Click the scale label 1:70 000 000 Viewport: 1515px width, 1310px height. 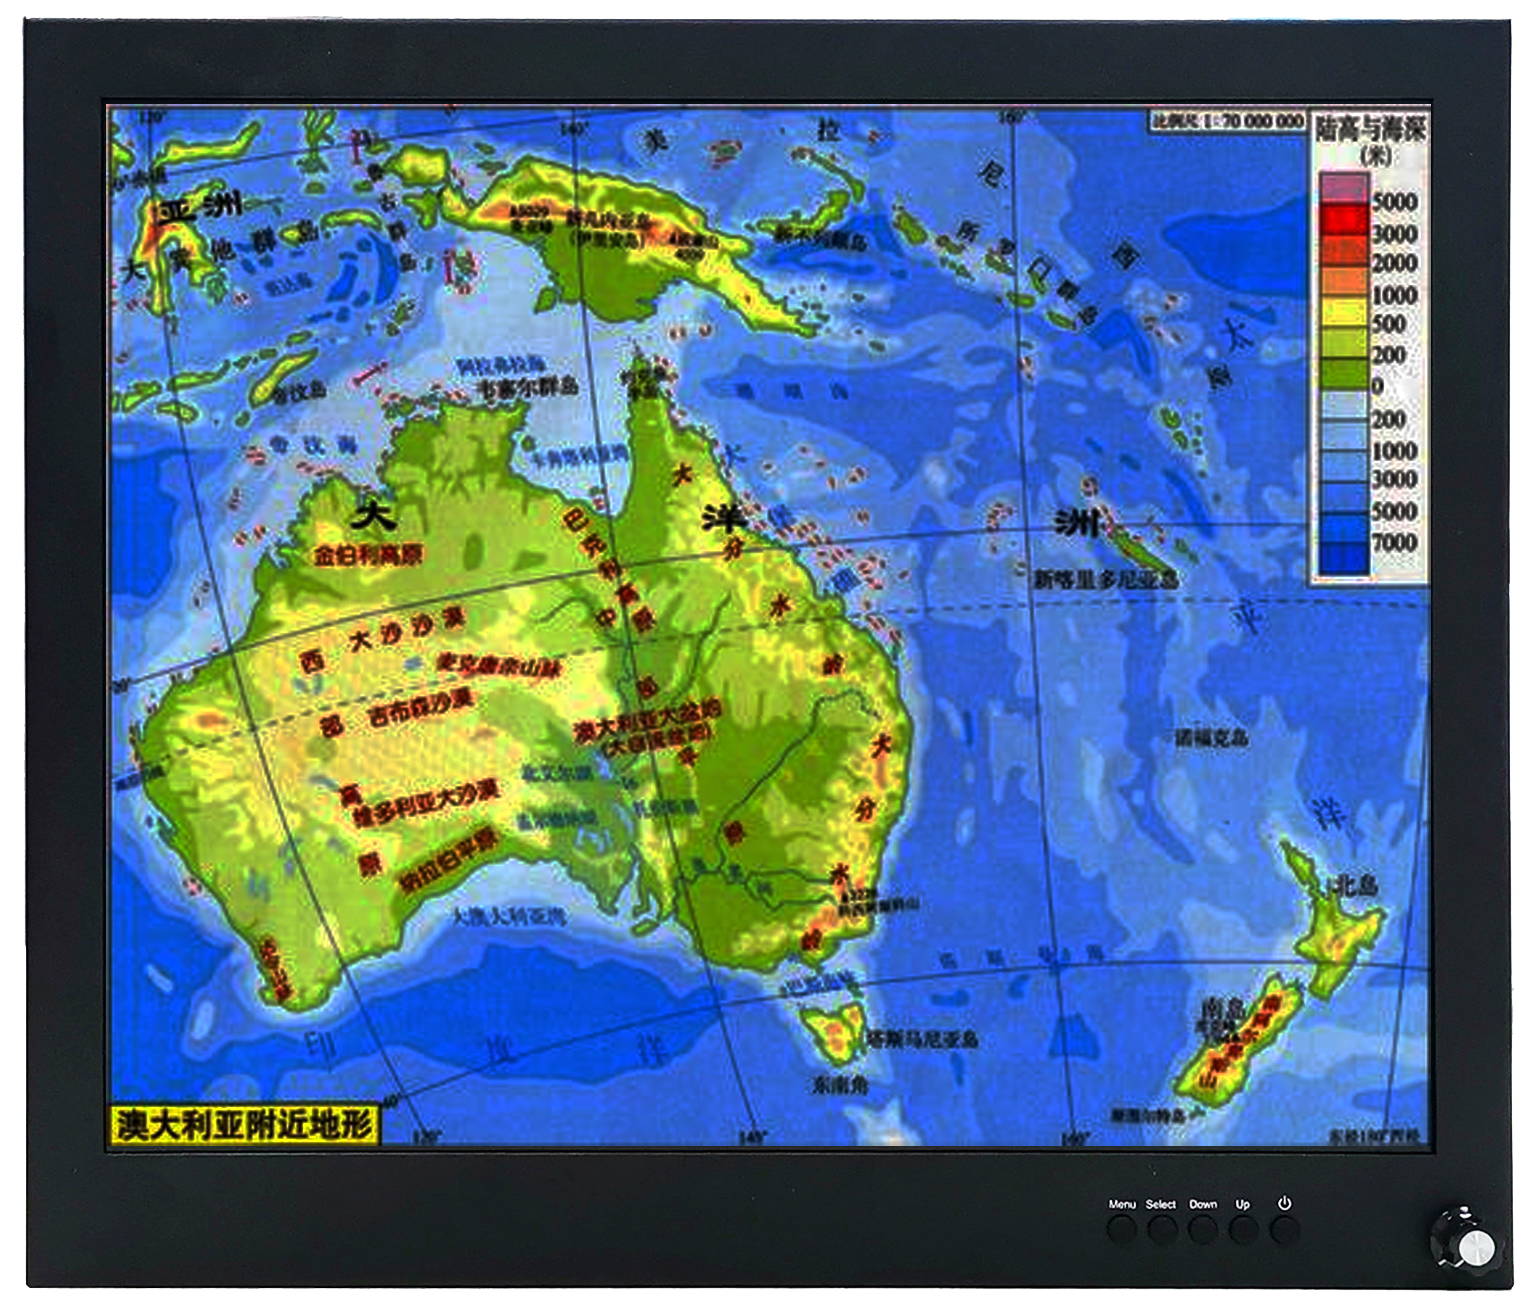(1228, 121)
